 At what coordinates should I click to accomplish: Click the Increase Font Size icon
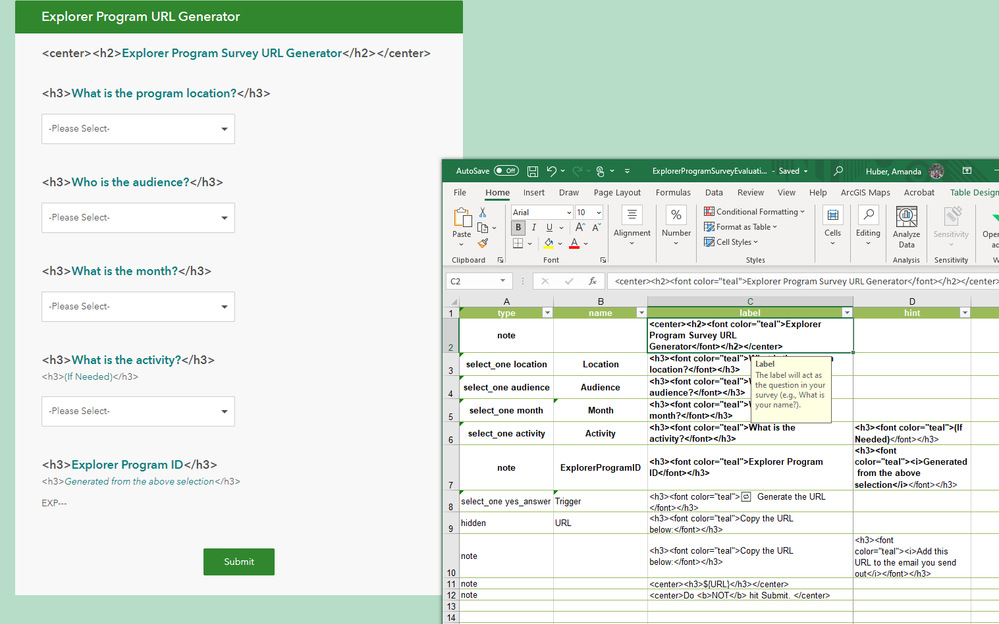(x=581, y=228)
